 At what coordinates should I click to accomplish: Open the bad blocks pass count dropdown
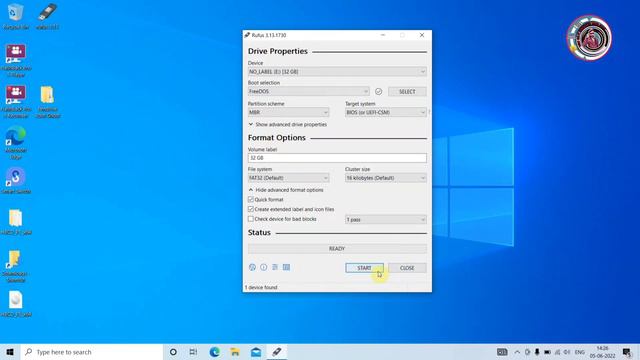[386, 220]
